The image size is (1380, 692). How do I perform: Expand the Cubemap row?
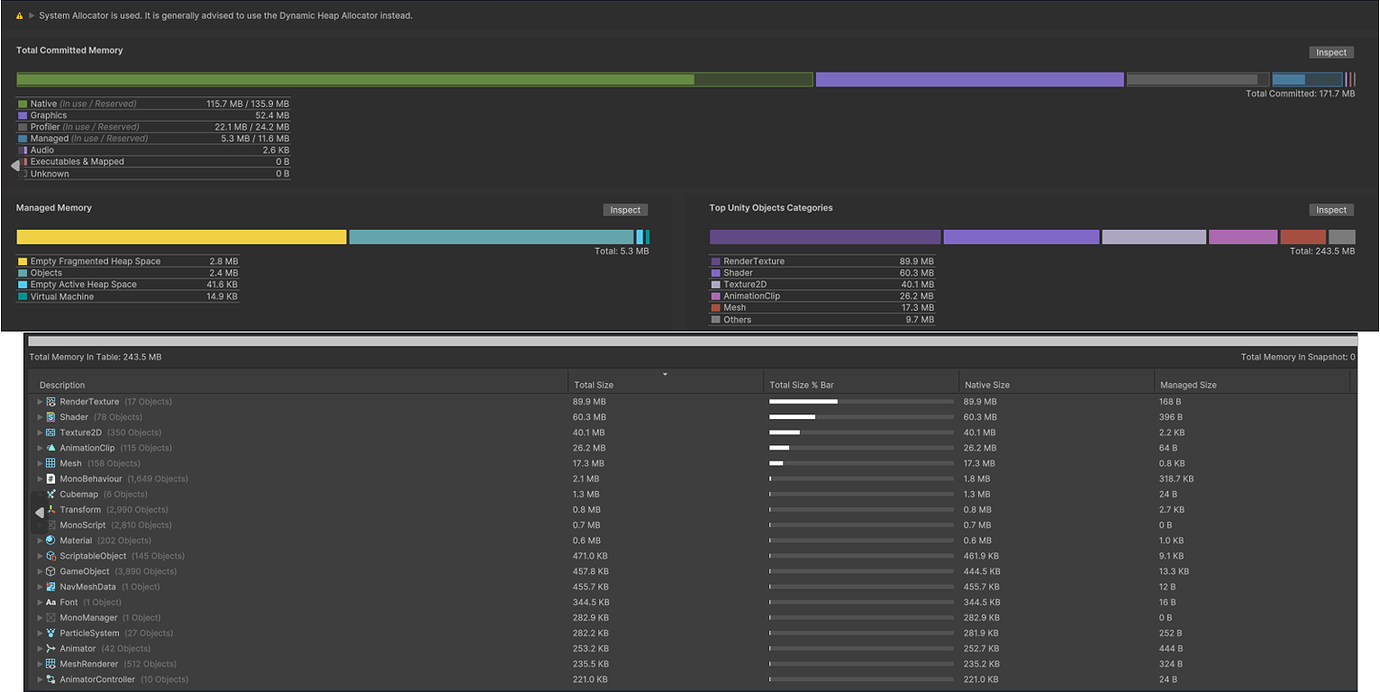point(40,494)
